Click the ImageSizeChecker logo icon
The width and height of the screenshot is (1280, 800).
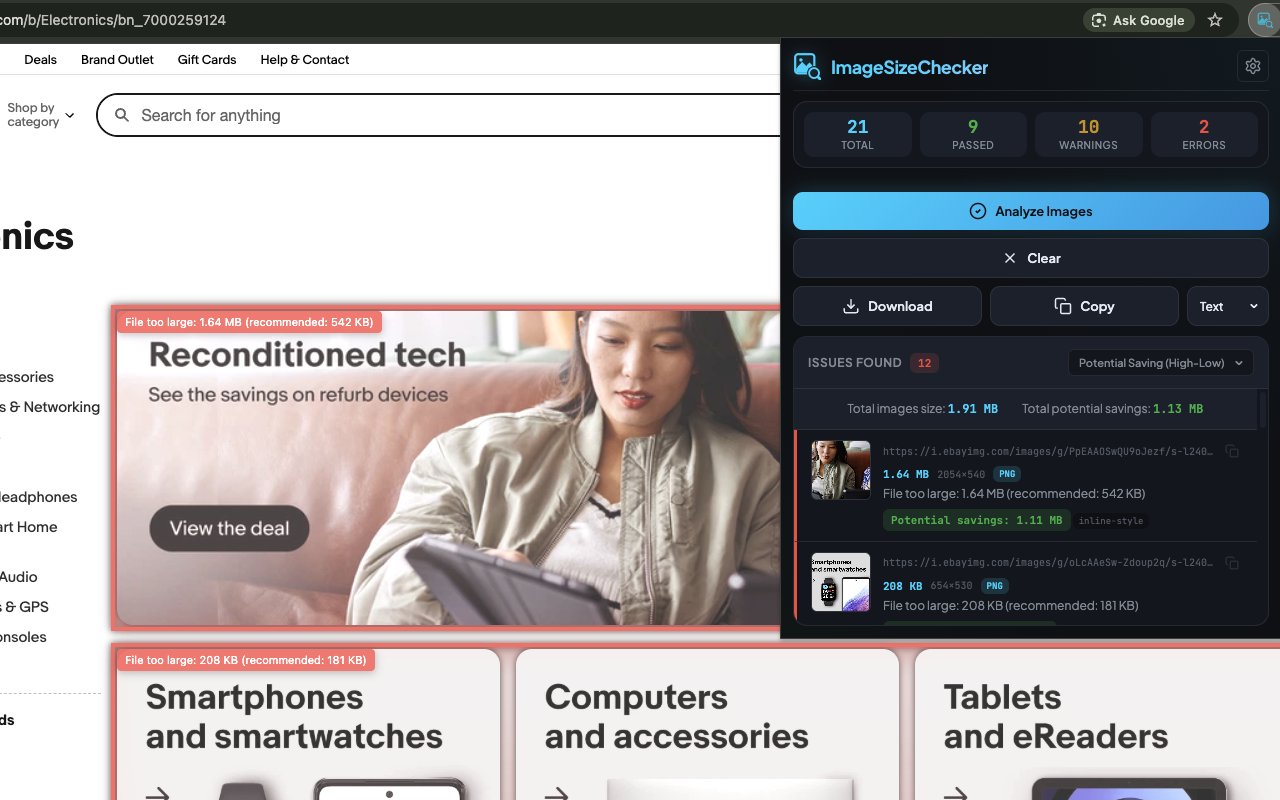pyautogui.click(x=807, y=67)
